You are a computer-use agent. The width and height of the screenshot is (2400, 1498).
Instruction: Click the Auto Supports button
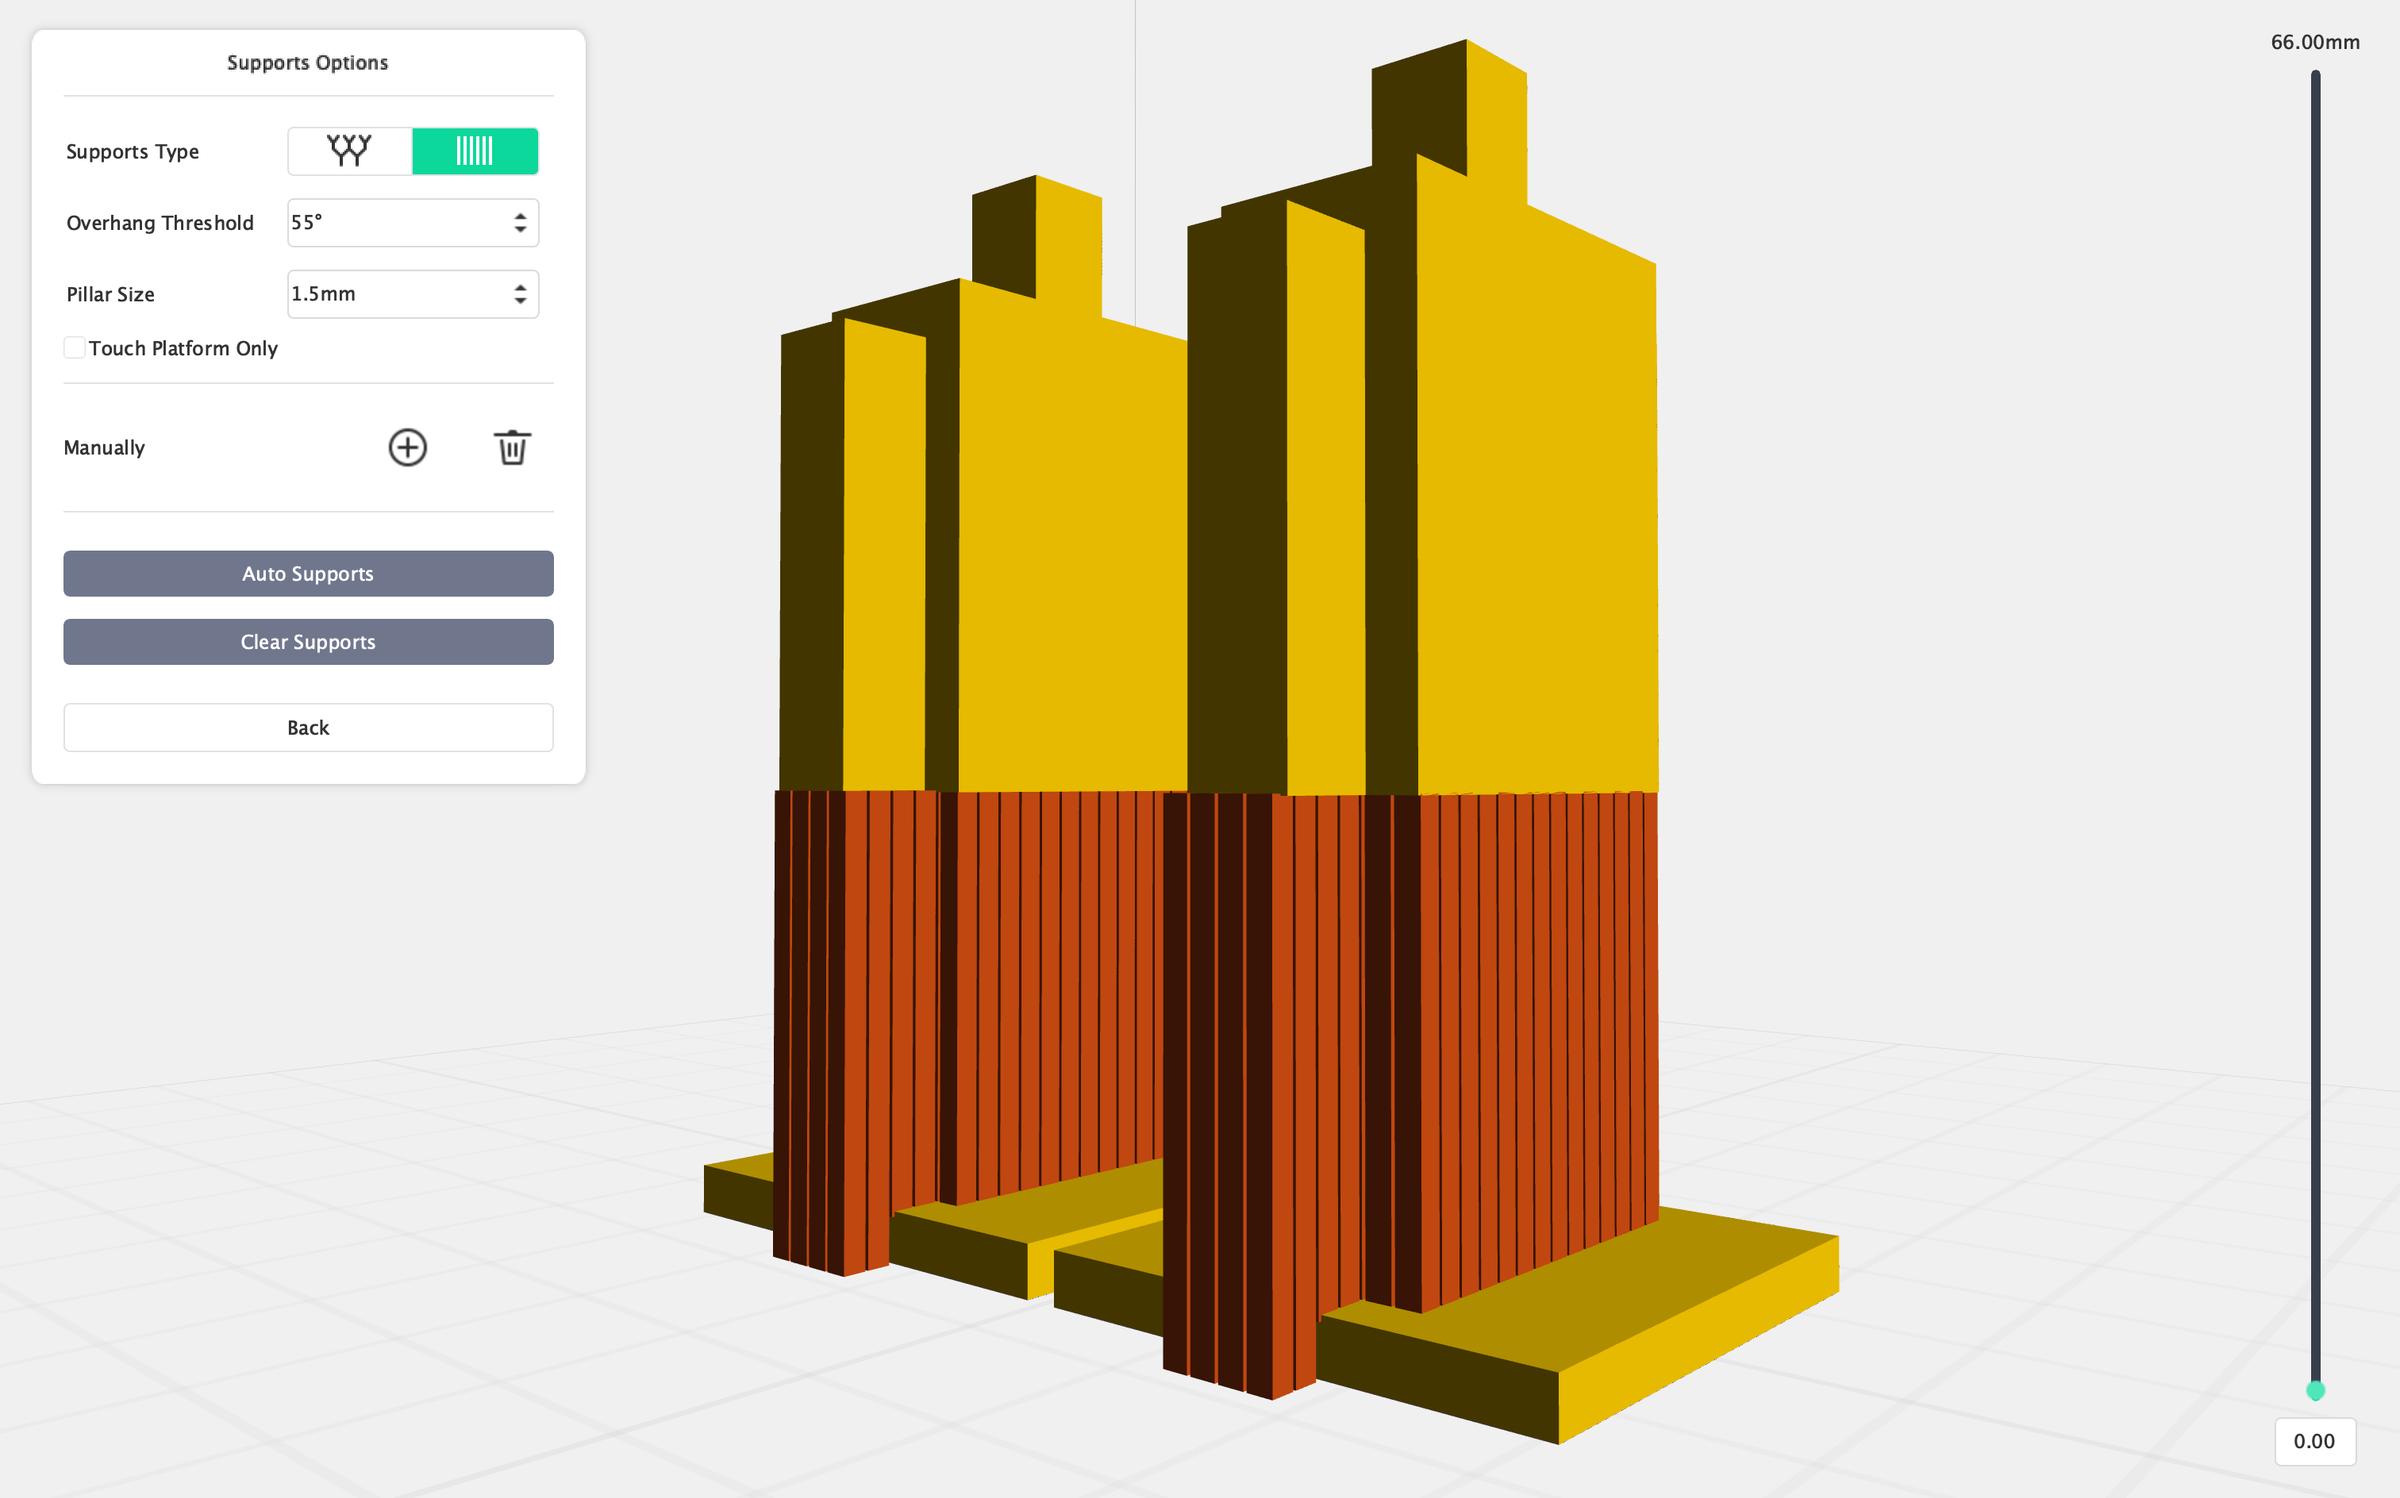point(307,573)
